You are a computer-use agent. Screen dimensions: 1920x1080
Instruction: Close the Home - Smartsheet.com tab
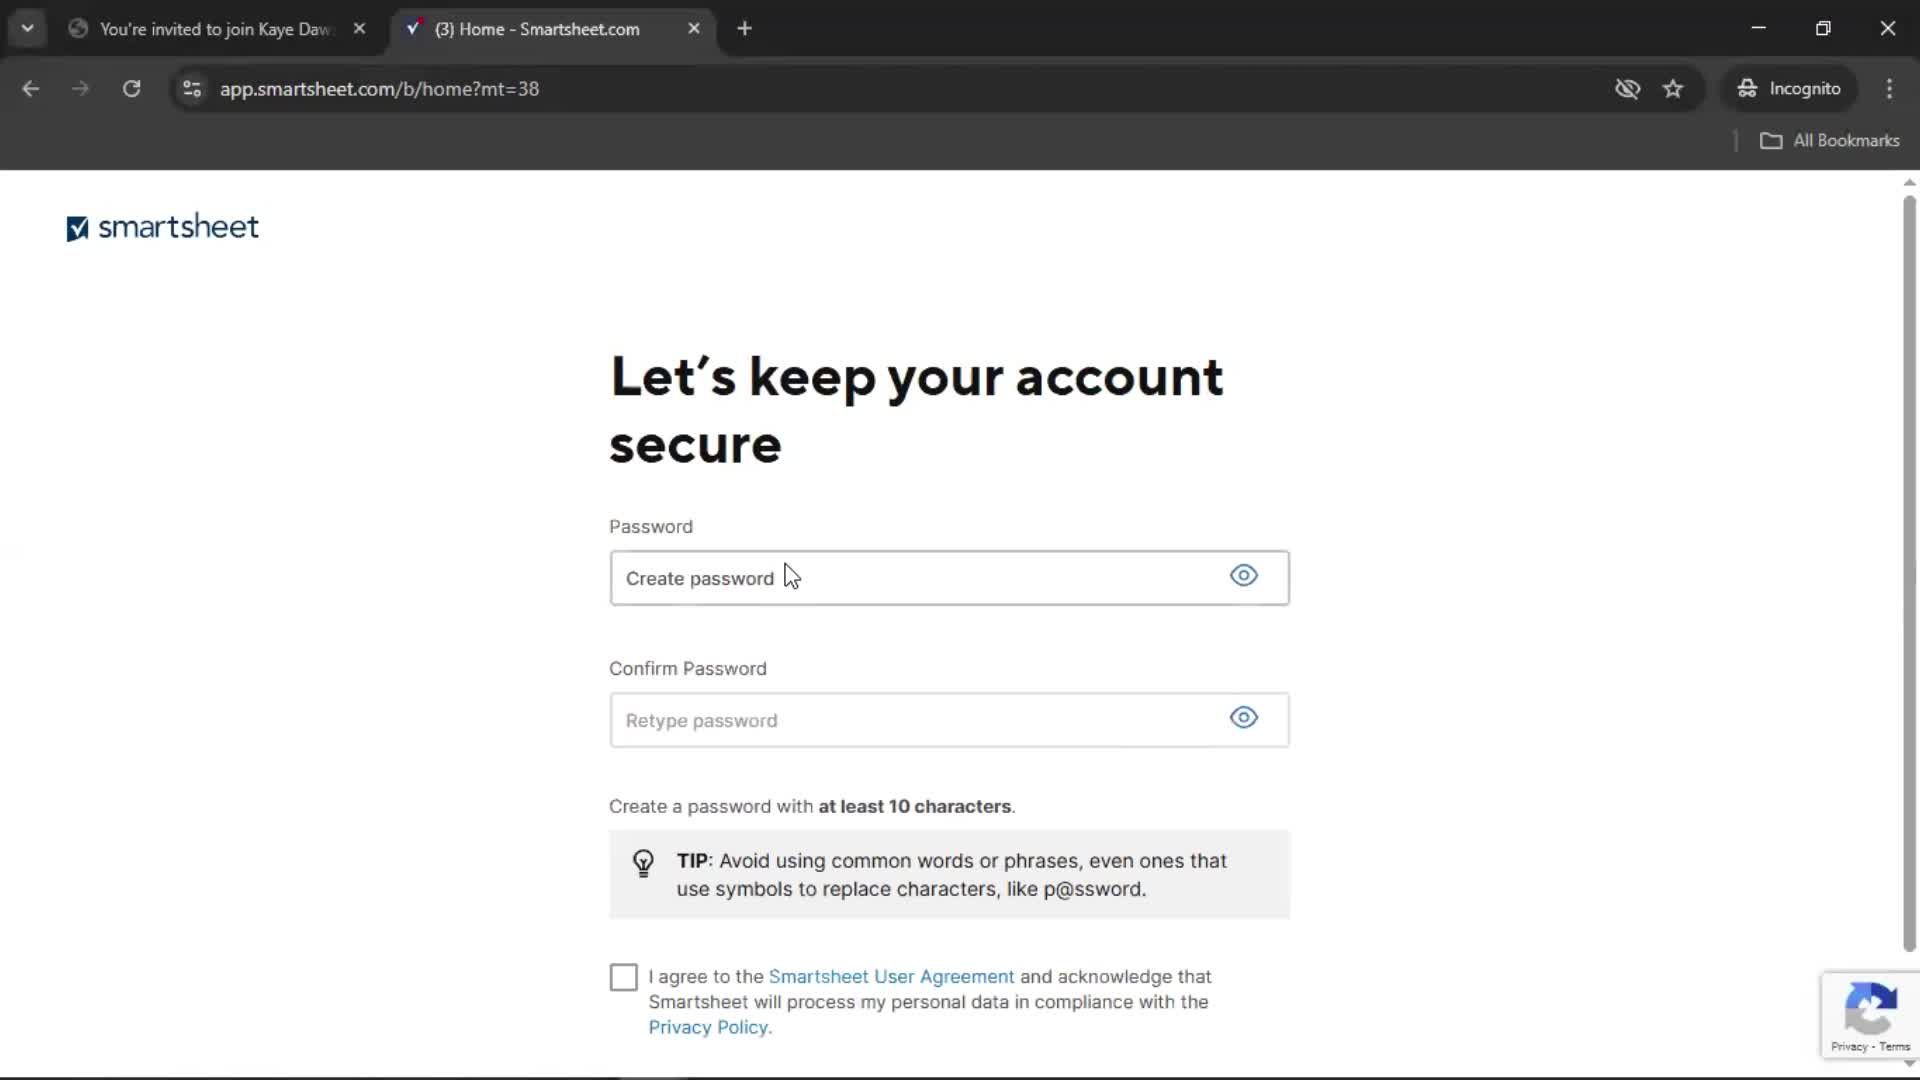click(694, 29)
